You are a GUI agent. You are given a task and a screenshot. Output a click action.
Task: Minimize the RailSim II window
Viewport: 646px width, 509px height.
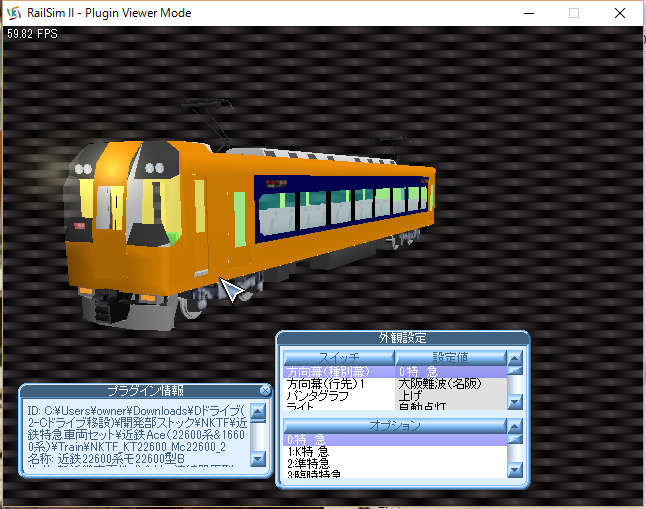529,13
